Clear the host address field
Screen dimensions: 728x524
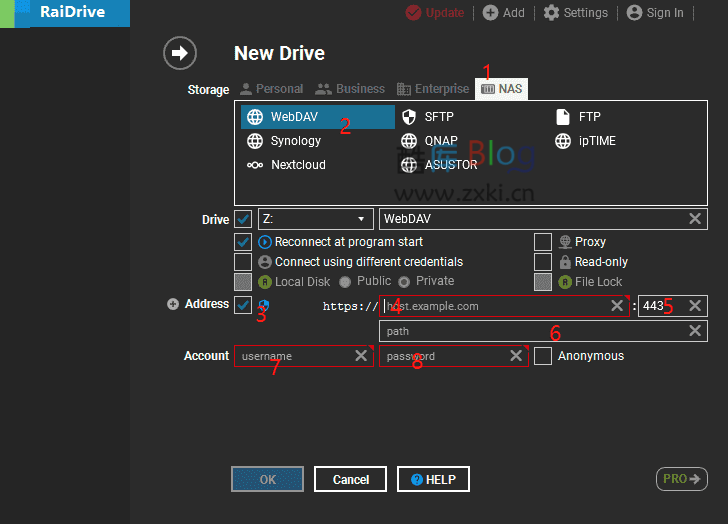(x=617, y=305)
